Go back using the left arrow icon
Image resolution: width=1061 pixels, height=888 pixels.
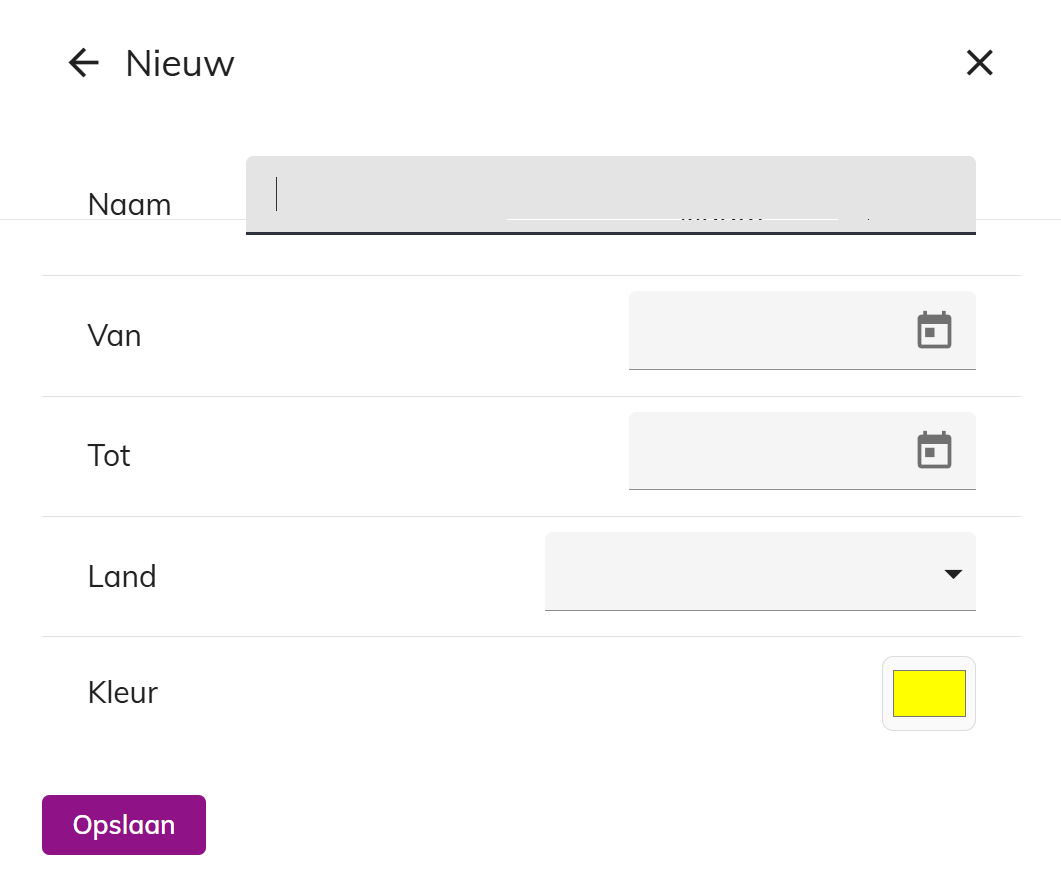(x=84, y=63)
